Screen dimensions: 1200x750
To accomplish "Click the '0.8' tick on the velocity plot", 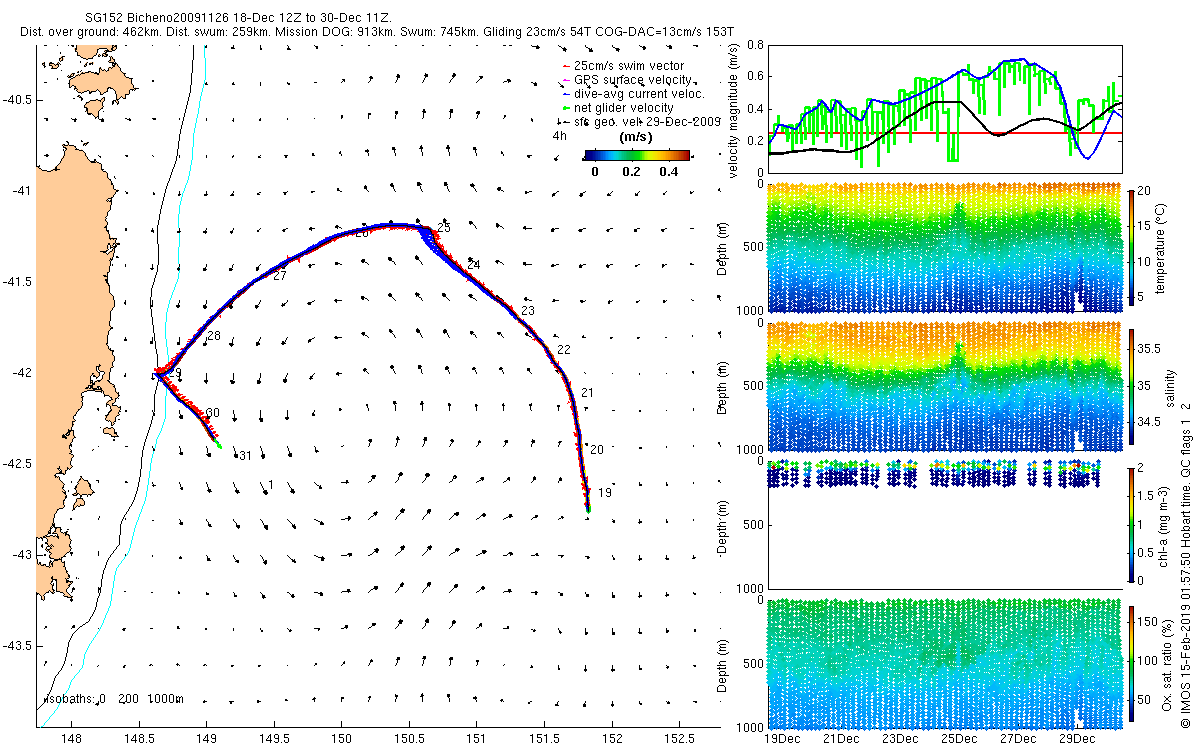I will point(756,46).
